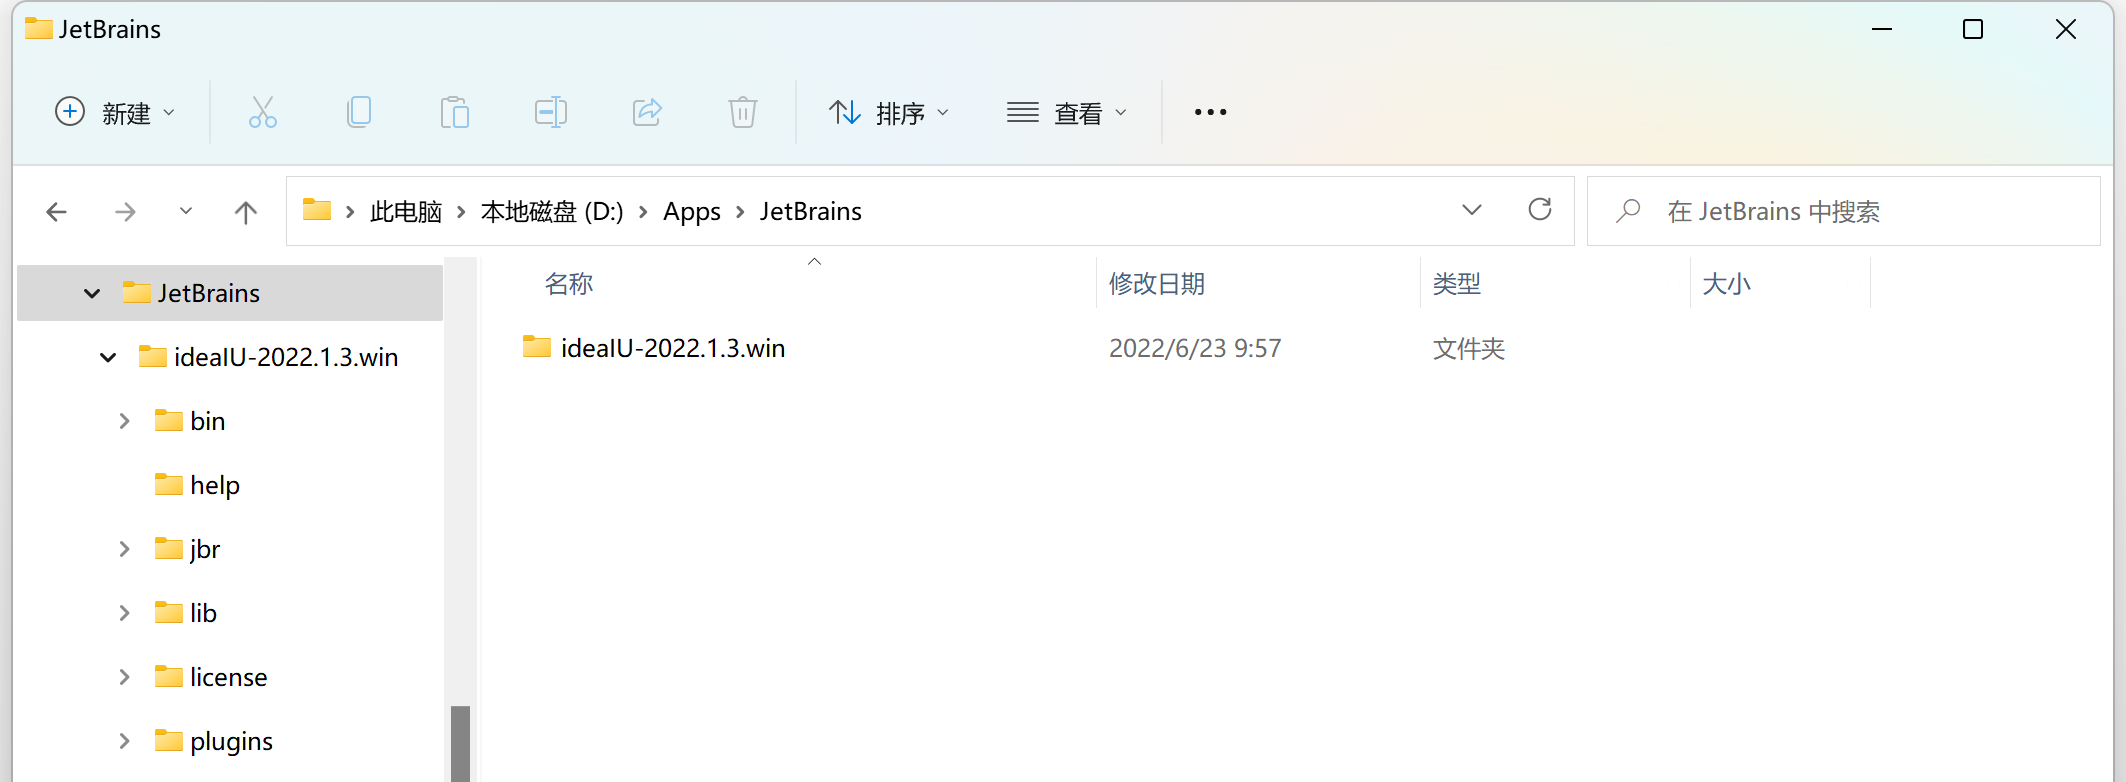
Task: Click the 文件夹 type cell
Action: click(x=1469, y=348)
